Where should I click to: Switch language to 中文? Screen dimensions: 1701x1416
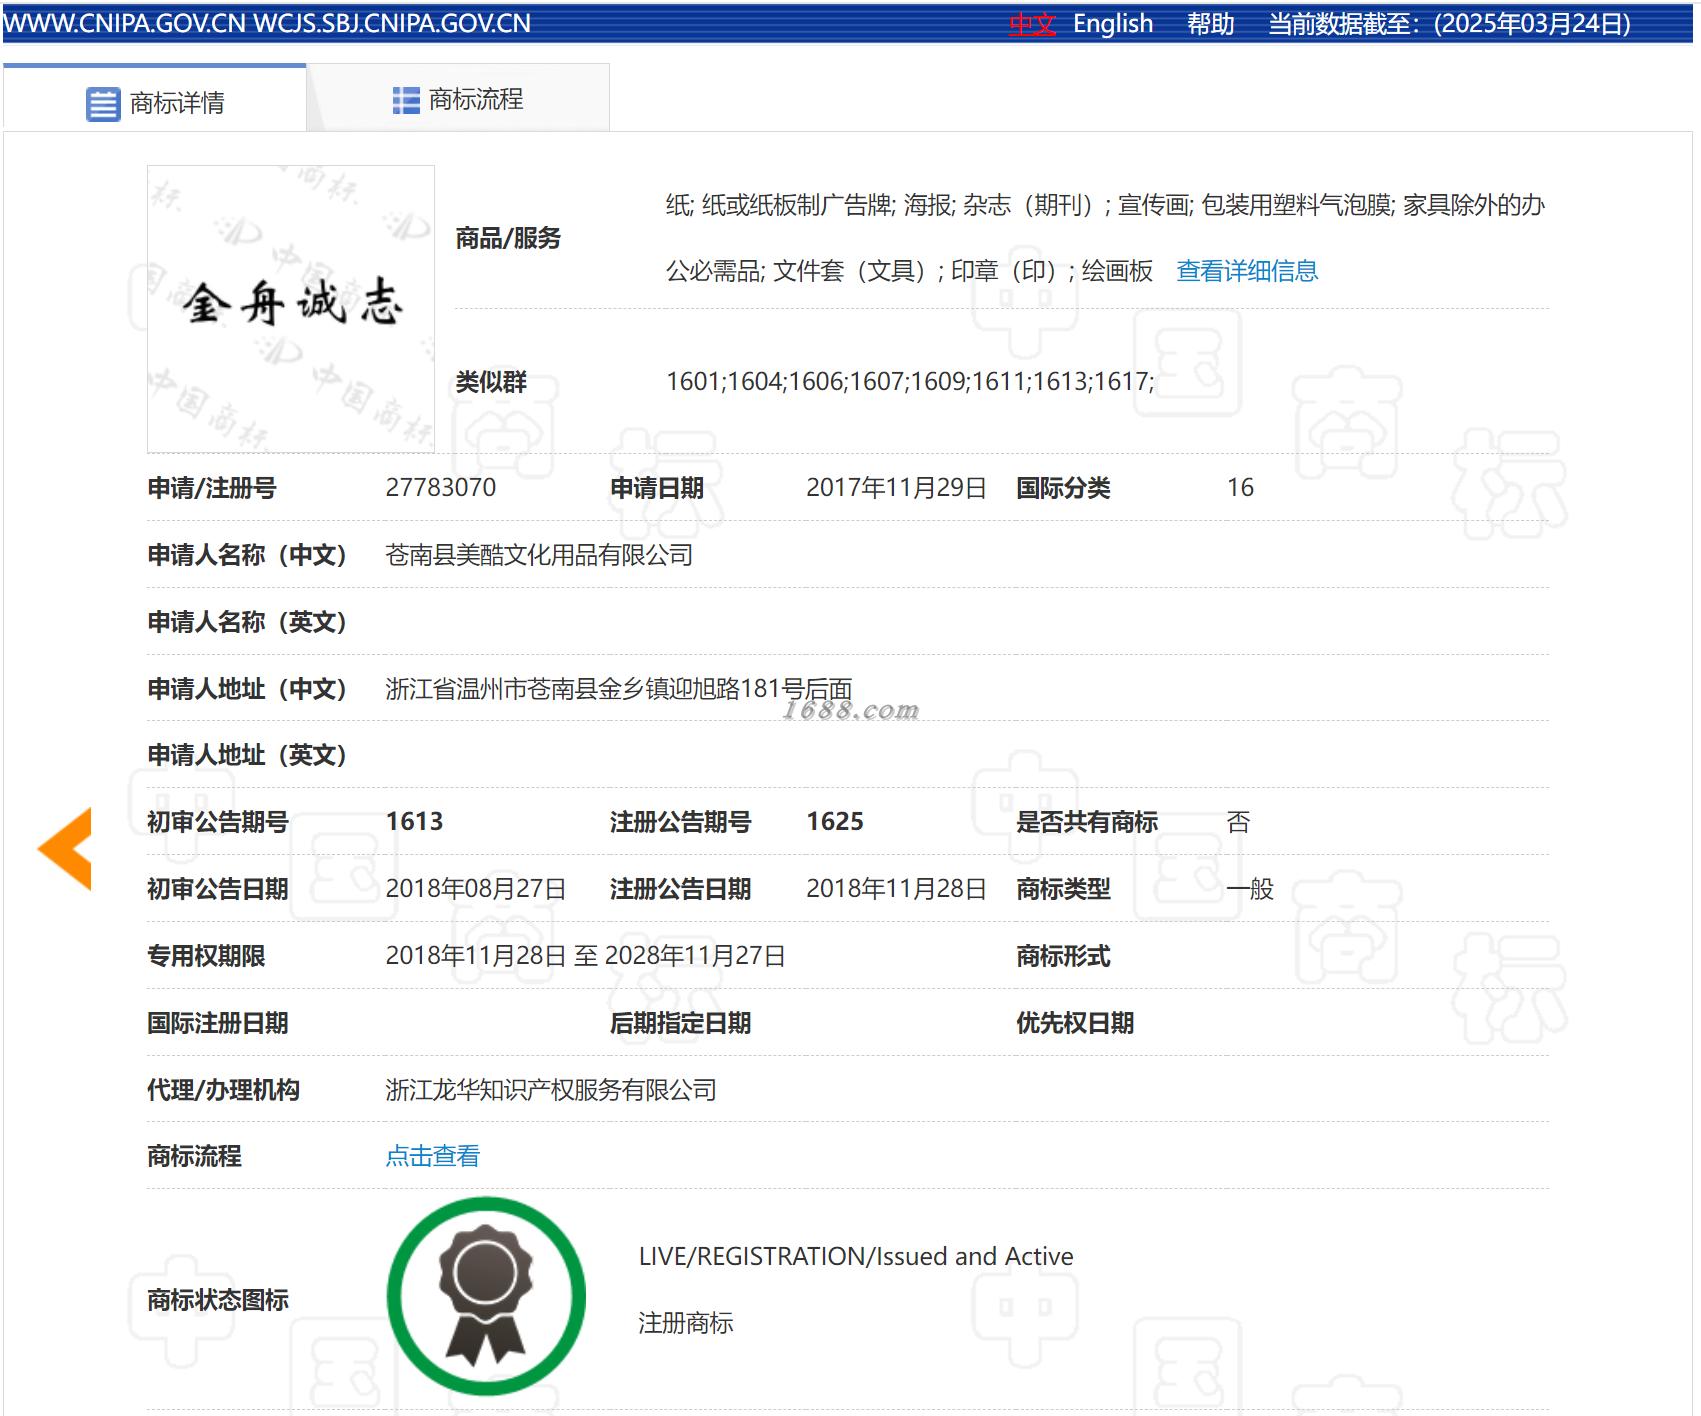pyautogui.click(x=1032, y=24)
